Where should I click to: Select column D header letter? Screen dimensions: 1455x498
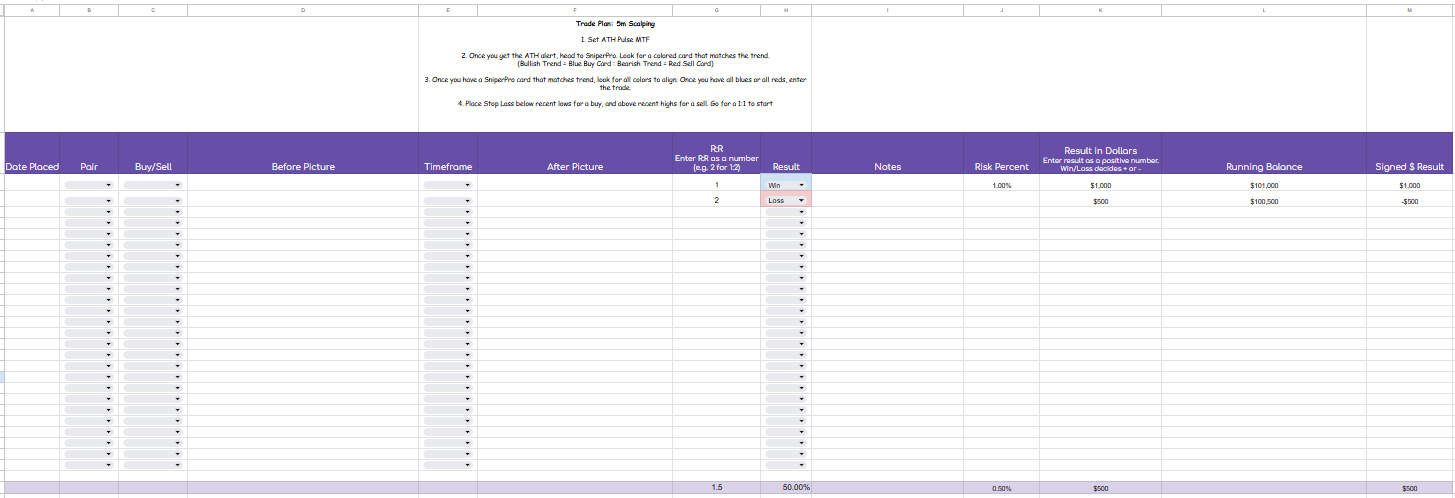[x=302, y=10]
